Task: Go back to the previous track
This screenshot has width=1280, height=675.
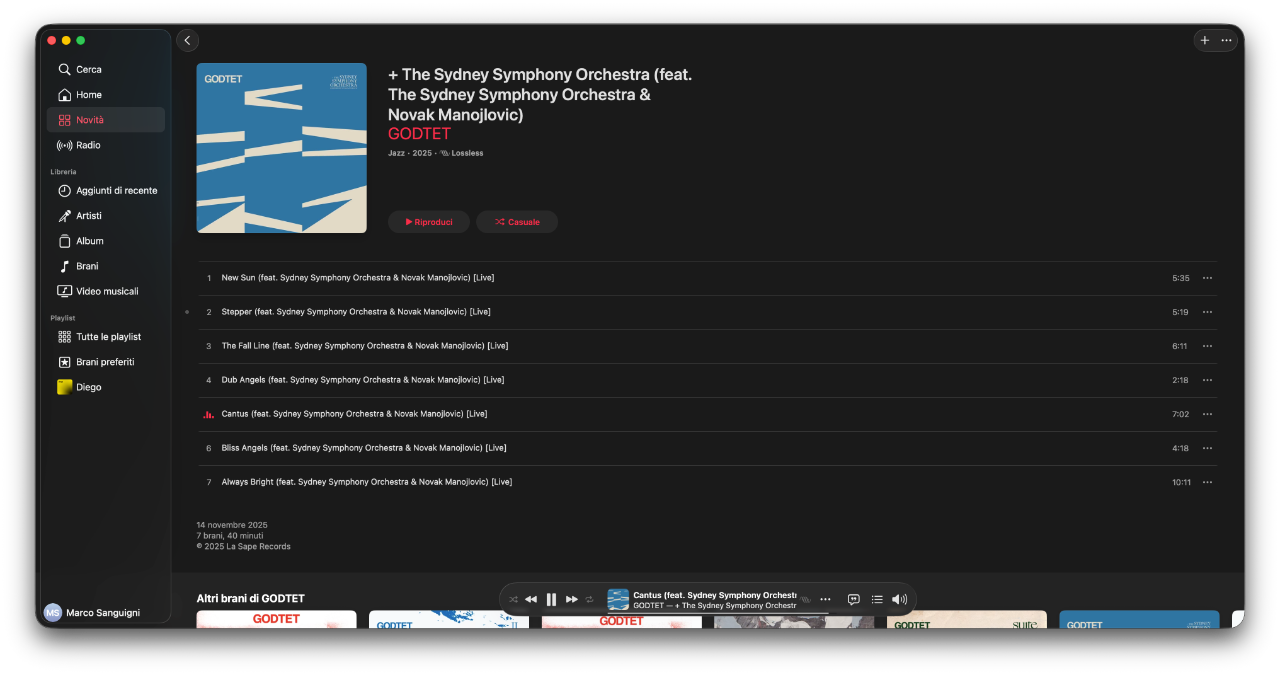Action: (x=531, y=599)
